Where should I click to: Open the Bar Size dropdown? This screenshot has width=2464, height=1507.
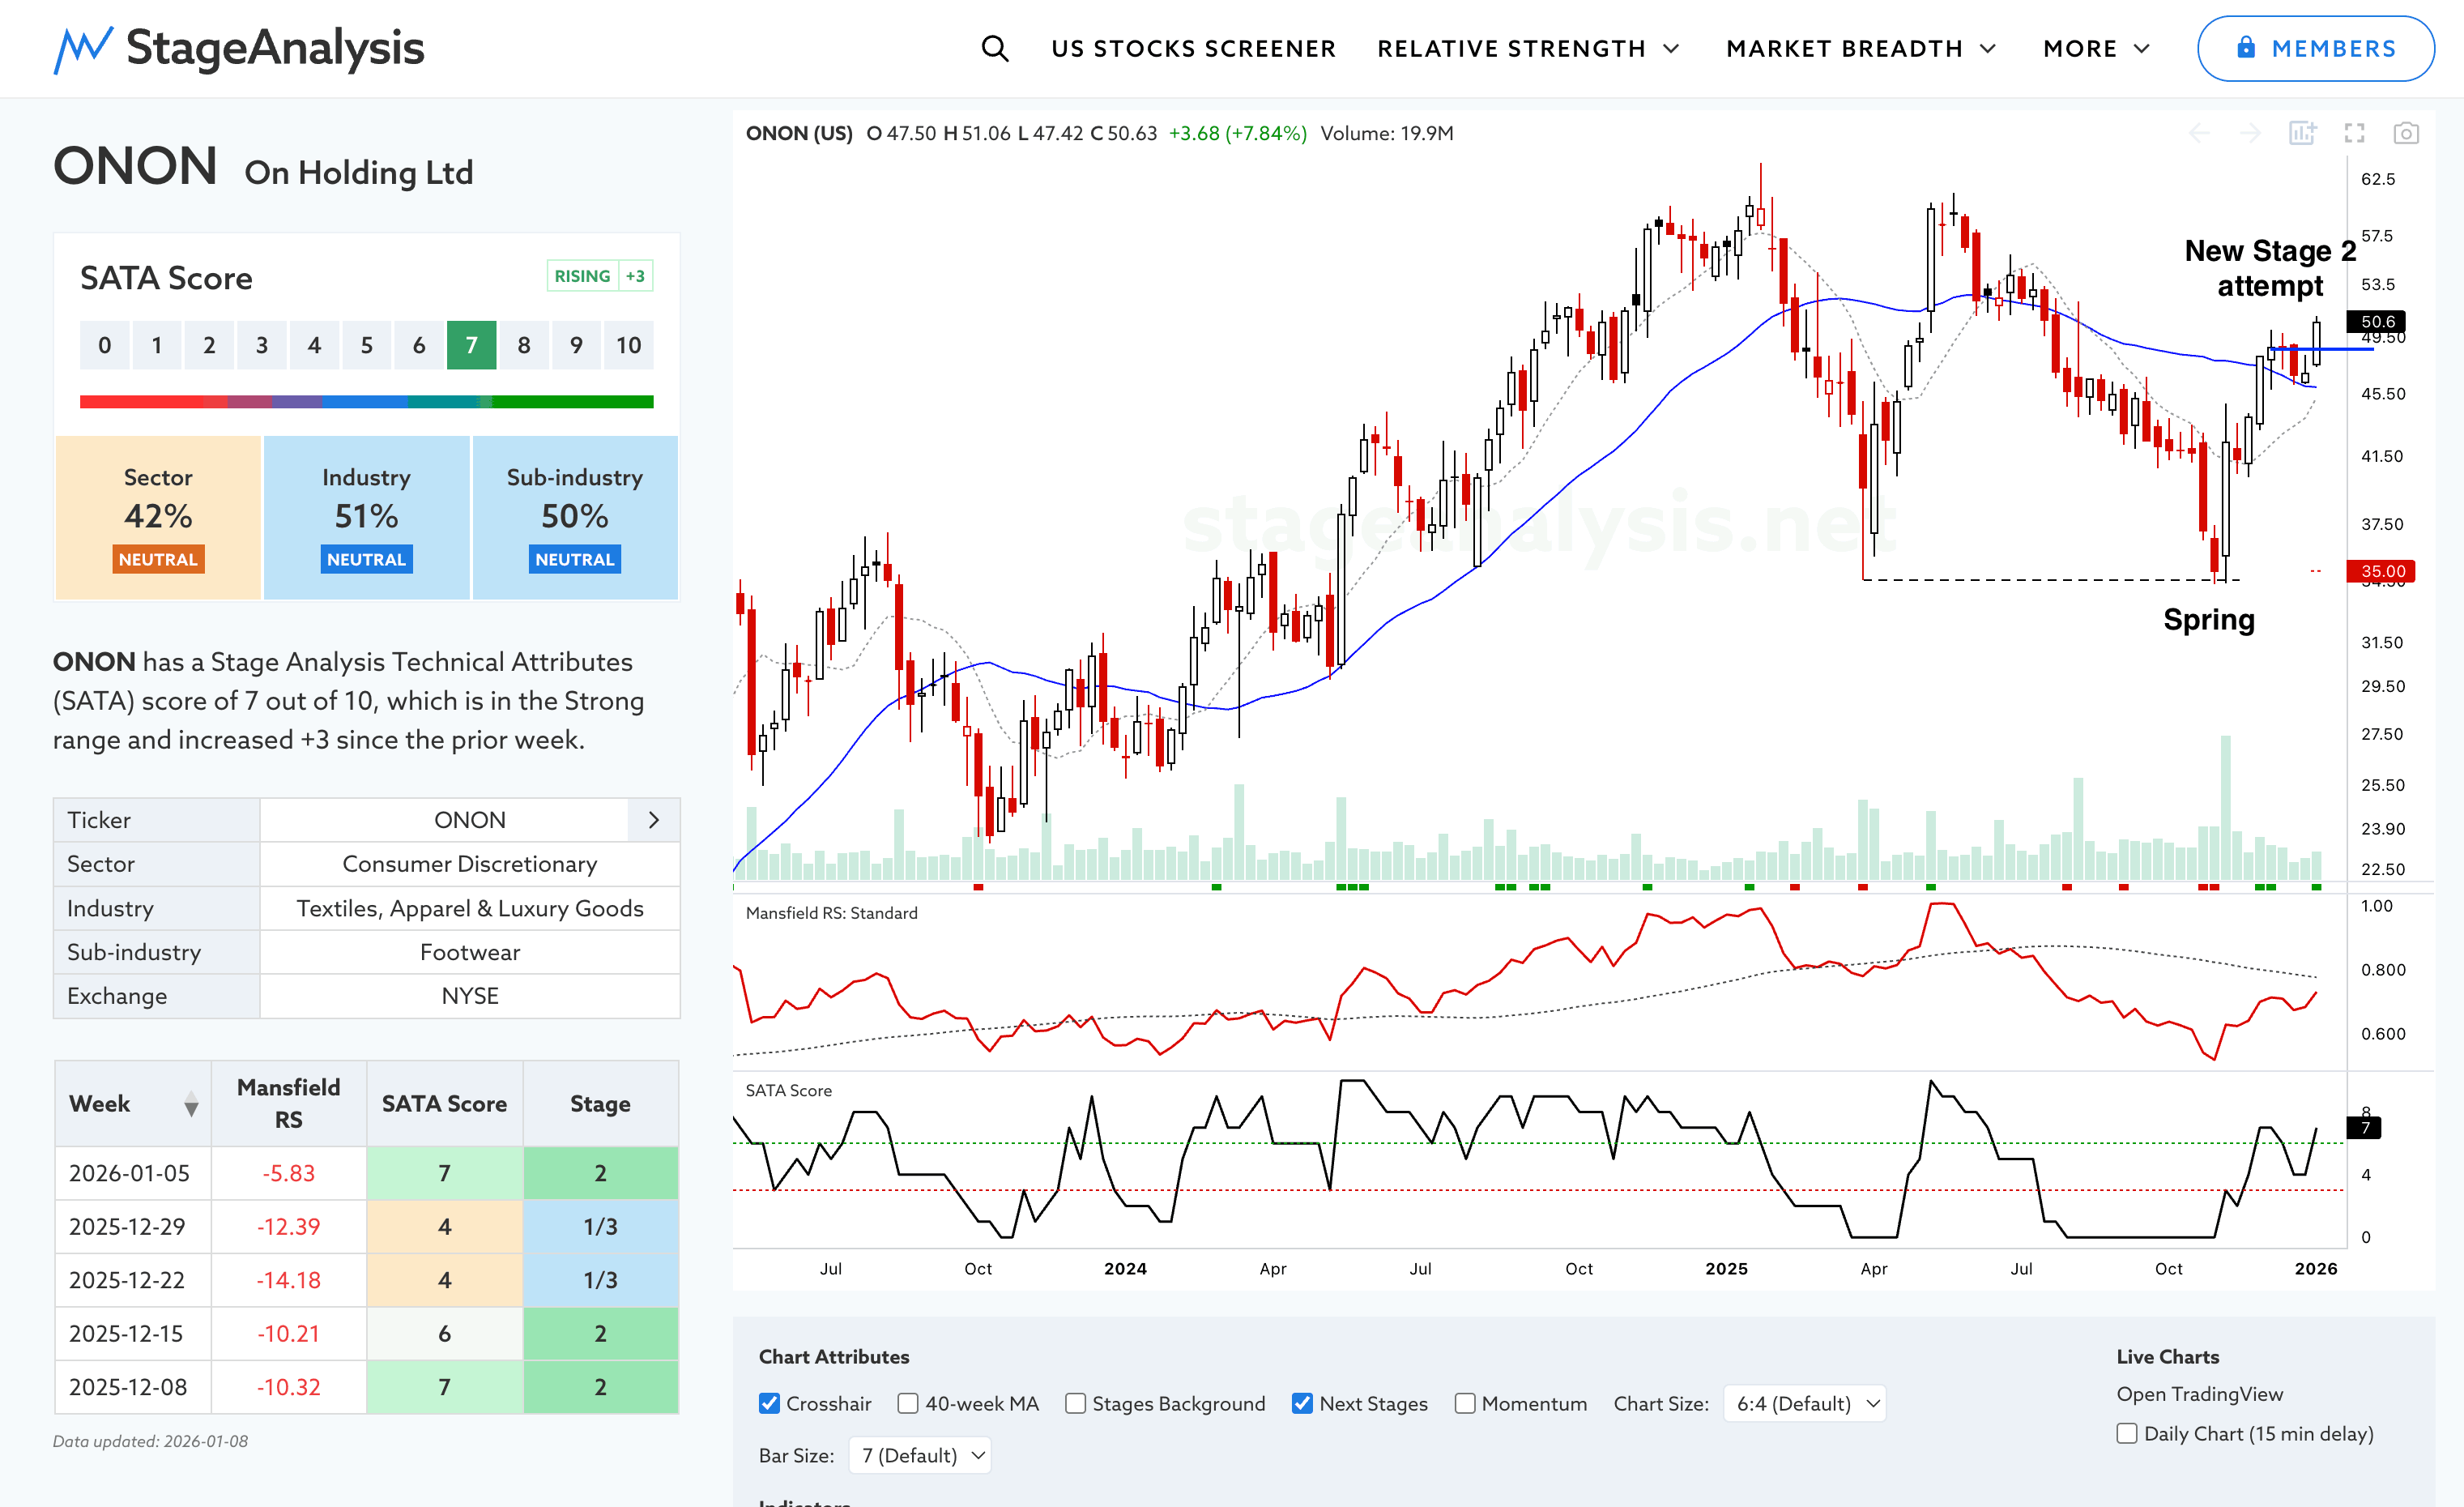[921, 1455]
